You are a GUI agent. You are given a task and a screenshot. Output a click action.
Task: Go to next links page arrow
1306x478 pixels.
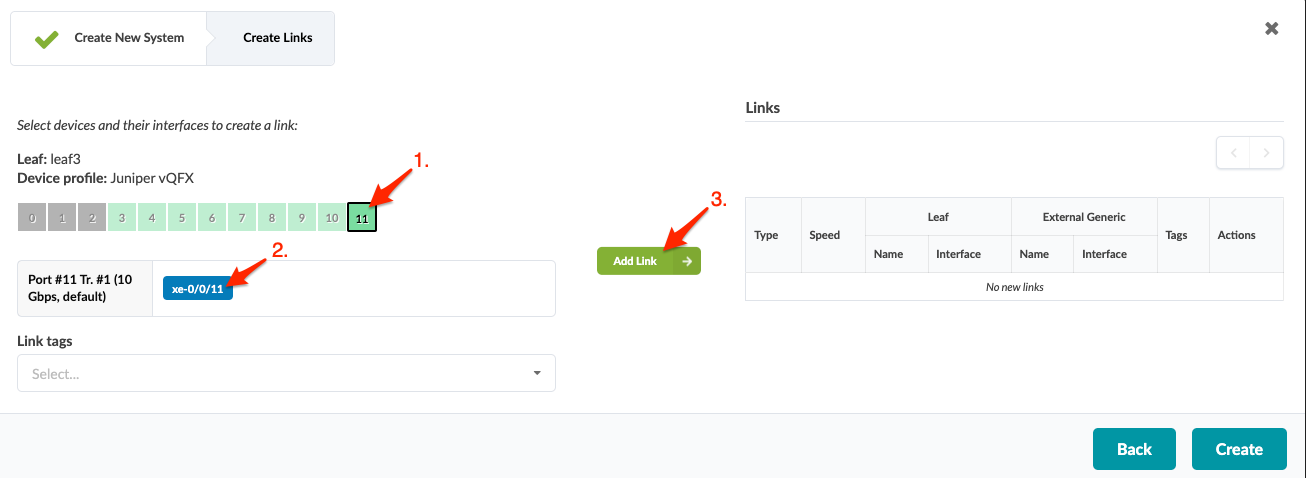(1266, 153)
